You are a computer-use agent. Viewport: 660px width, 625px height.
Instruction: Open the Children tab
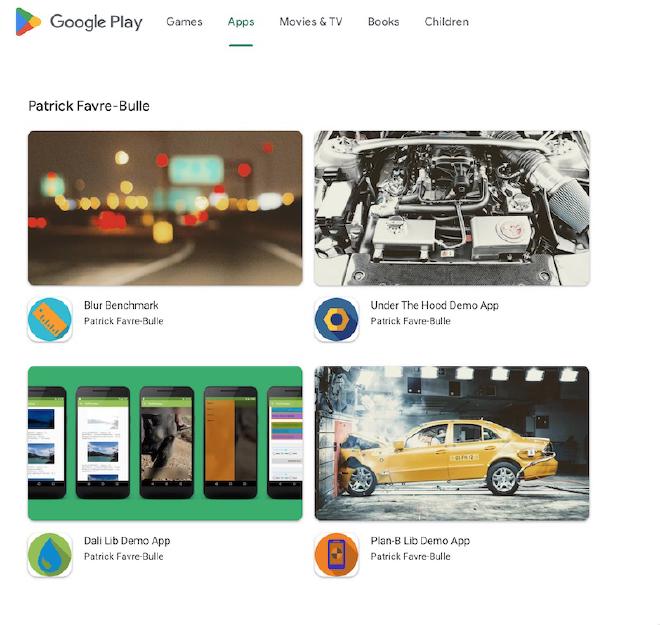[x=446, y=22]
